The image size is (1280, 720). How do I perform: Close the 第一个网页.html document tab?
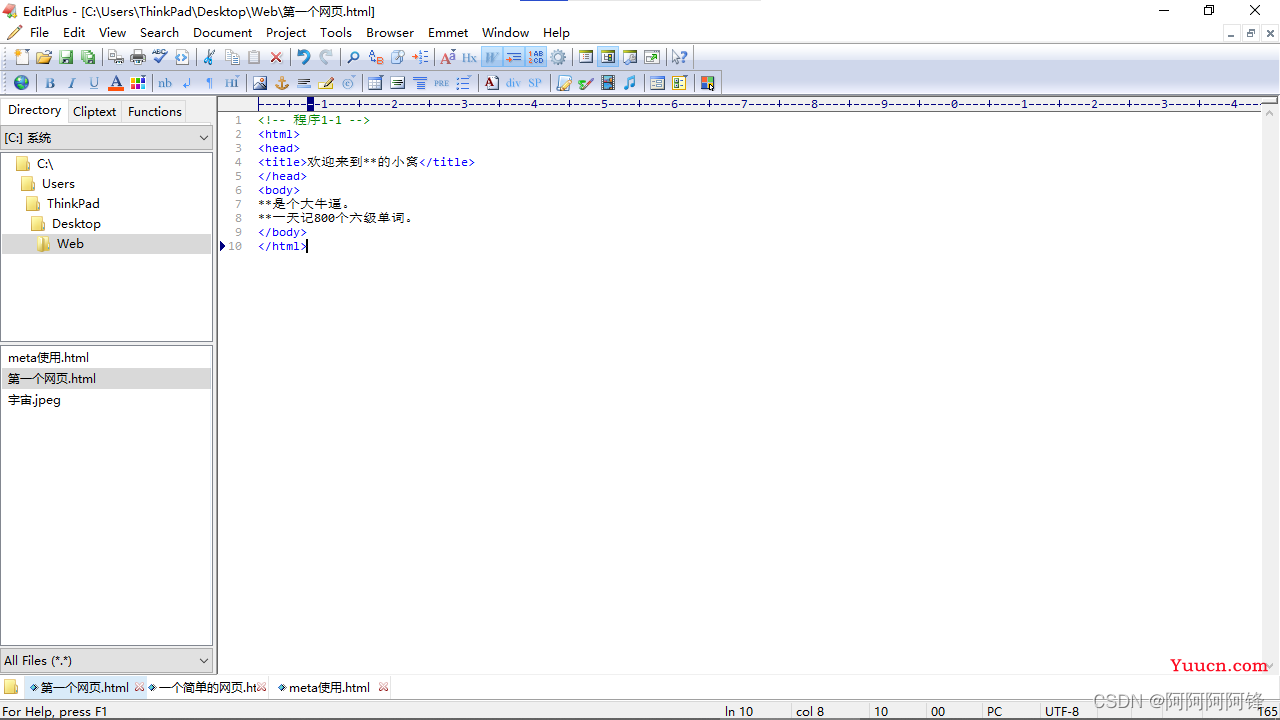[x=139, y=687]
